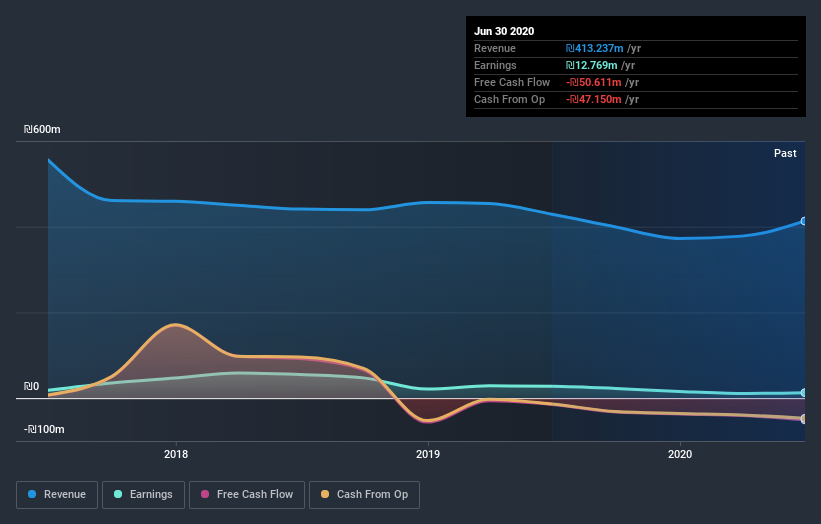Click the -₪100m y-axis label
Viewport: 821px width, 524px height.
44,429
